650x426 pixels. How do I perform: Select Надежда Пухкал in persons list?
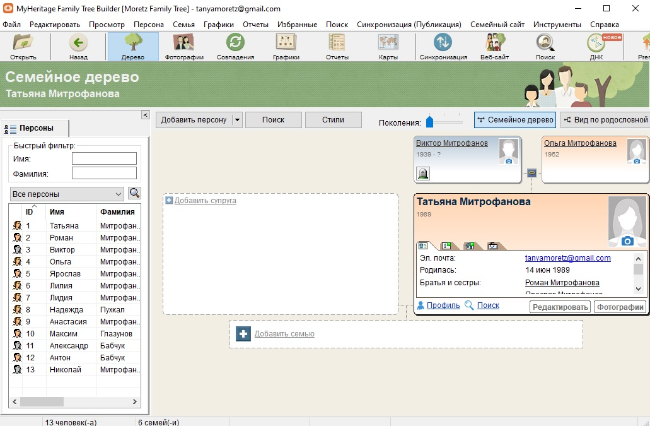coord(75,310)
